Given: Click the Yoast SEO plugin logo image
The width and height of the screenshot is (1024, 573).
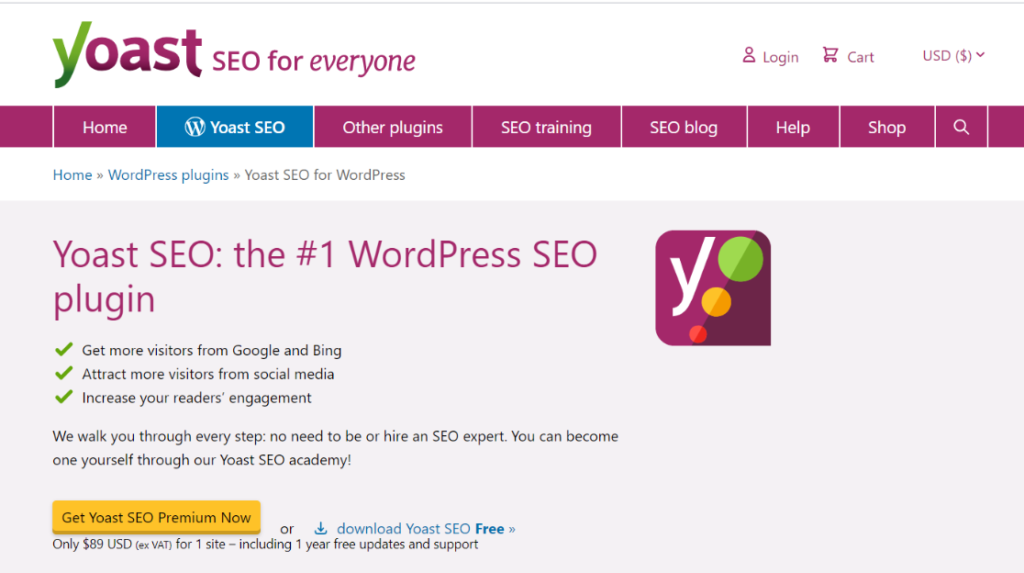Looking at the screenshot, I should (713, 287).
